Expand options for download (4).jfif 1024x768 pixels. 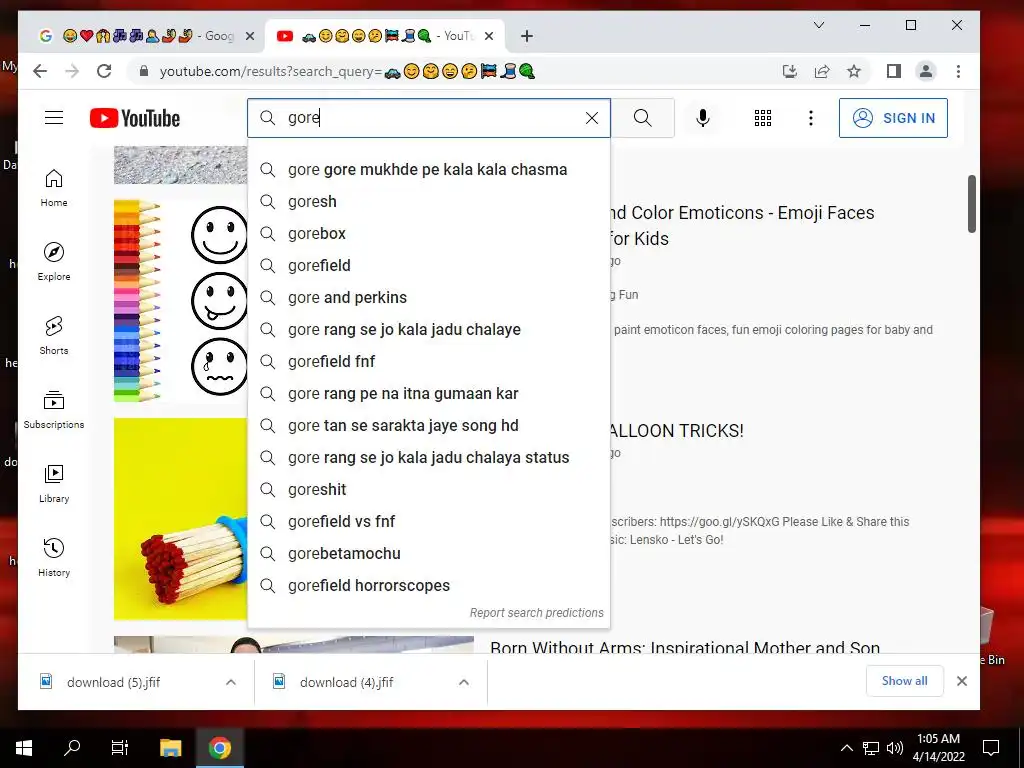click(x=464, y=682)
